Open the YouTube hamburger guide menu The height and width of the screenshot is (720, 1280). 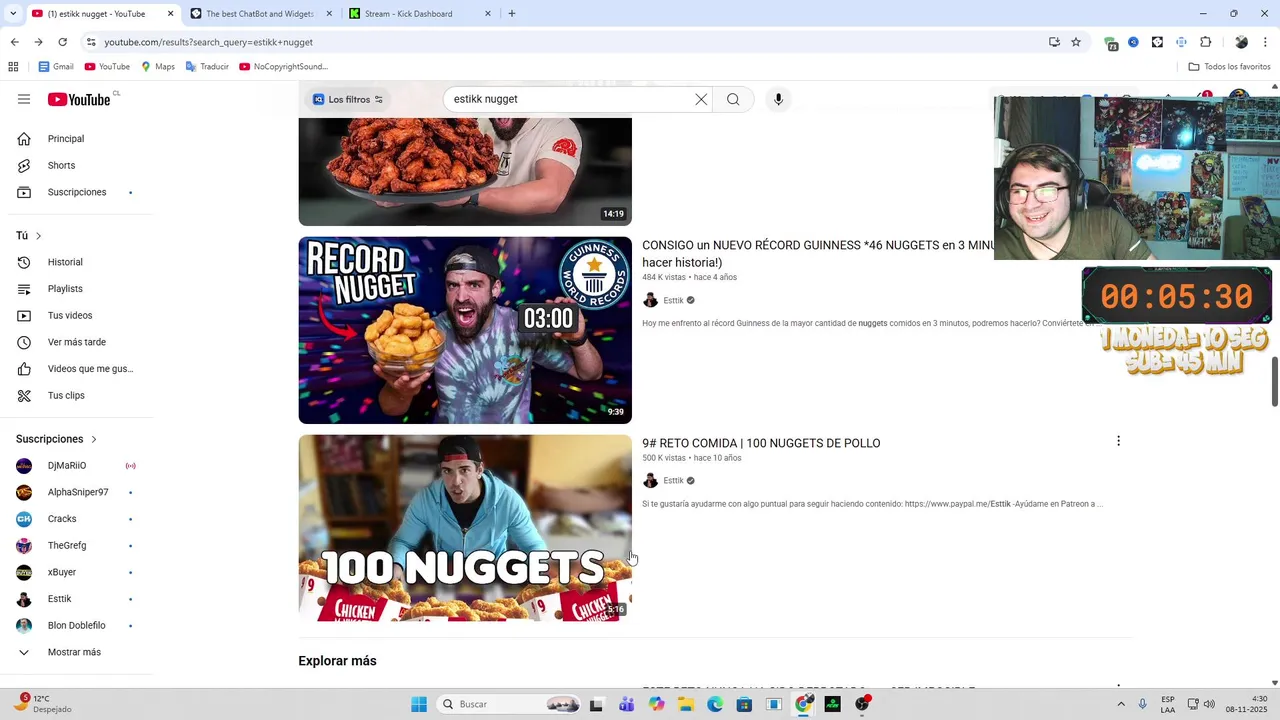pyautogui.click(x=24, y=99)
